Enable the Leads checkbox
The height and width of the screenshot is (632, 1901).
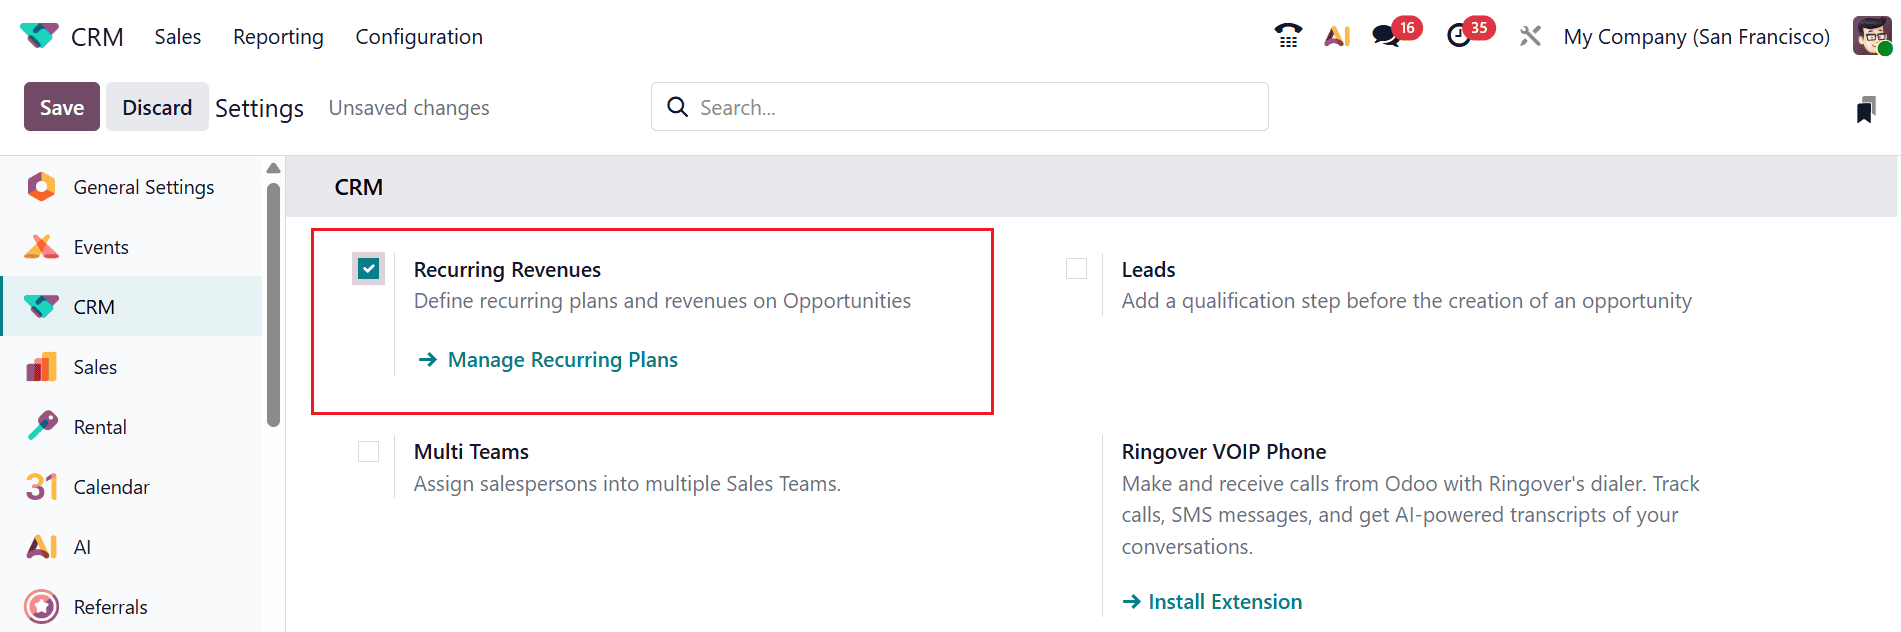coord(1076,268)
